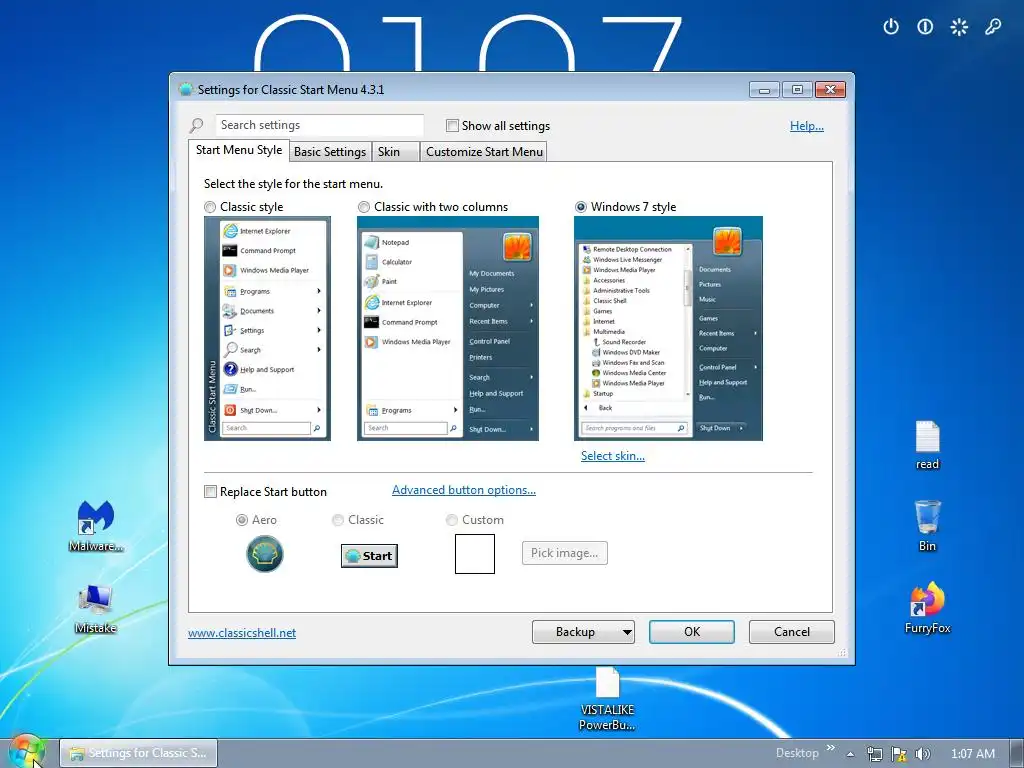Select Windows 7 style radio button
This screenshot has width=1024, height=768.
(x=581, y=207)
